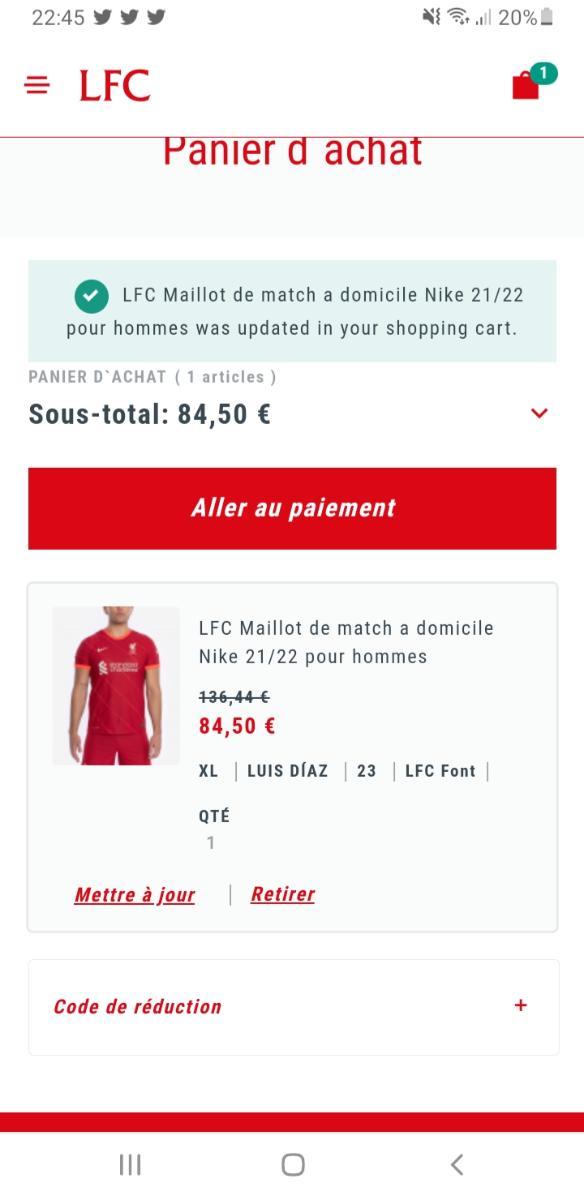This screenshot has width=584, height=1200.
Task: Tap Android home button
Action: click(293, 1164)
